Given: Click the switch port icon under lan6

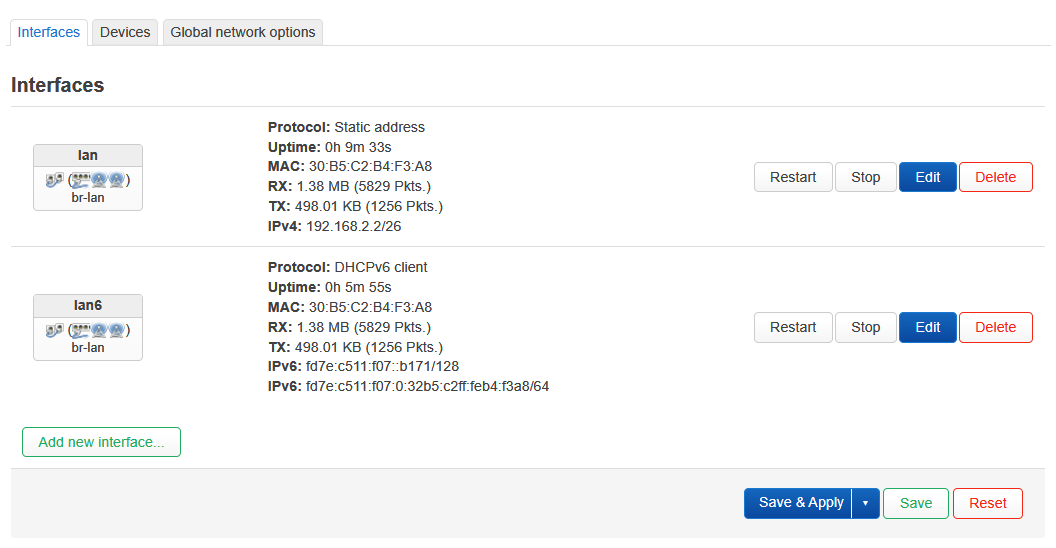Looking at the screenshot, I should [x=80, y=330].
